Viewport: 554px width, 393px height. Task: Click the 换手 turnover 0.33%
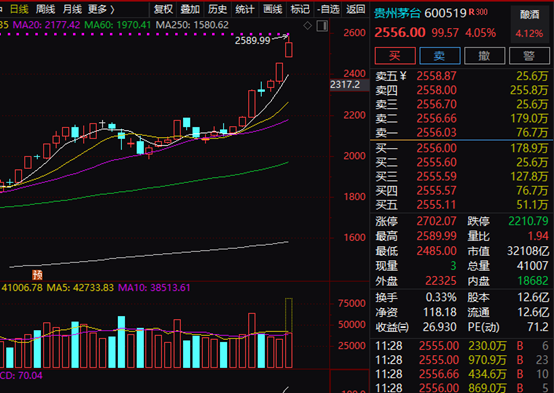click(441, 298)
